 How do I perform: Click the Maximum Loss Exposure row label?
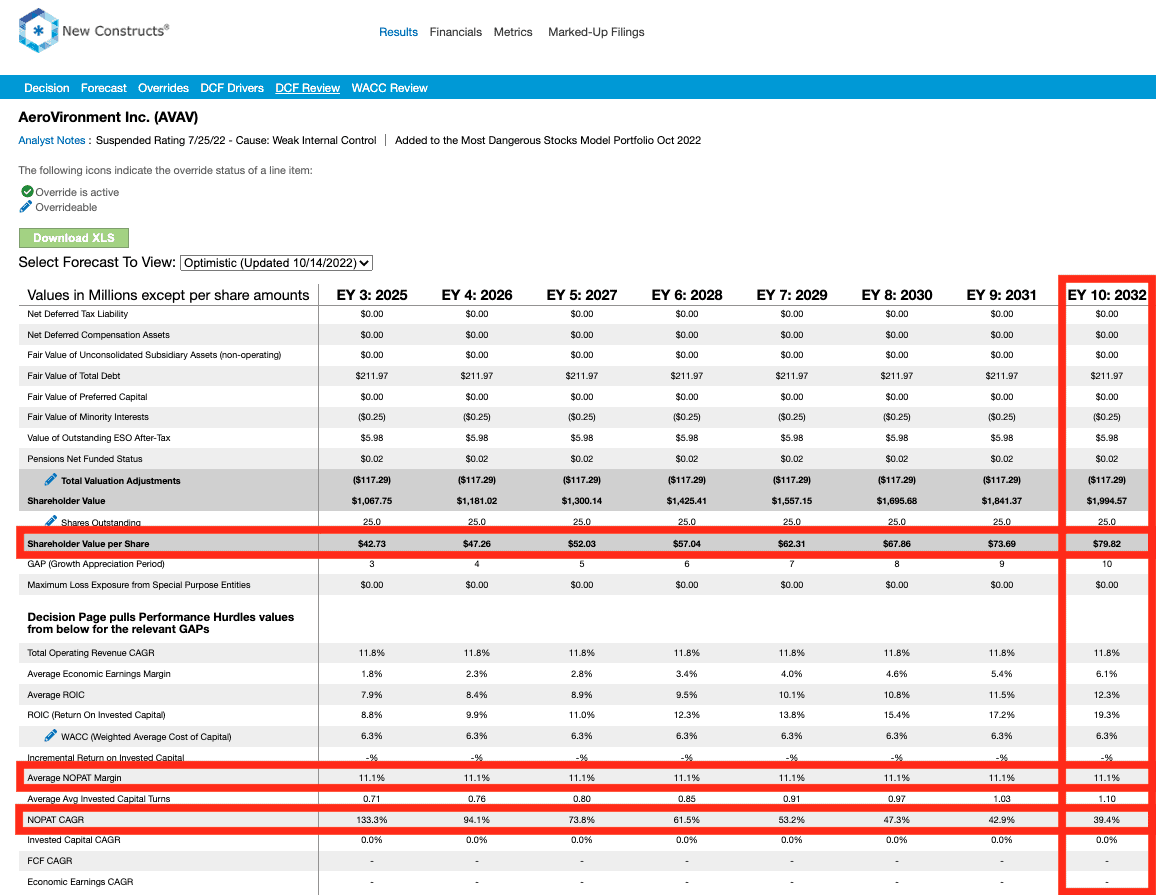click(x=139, y=585)
